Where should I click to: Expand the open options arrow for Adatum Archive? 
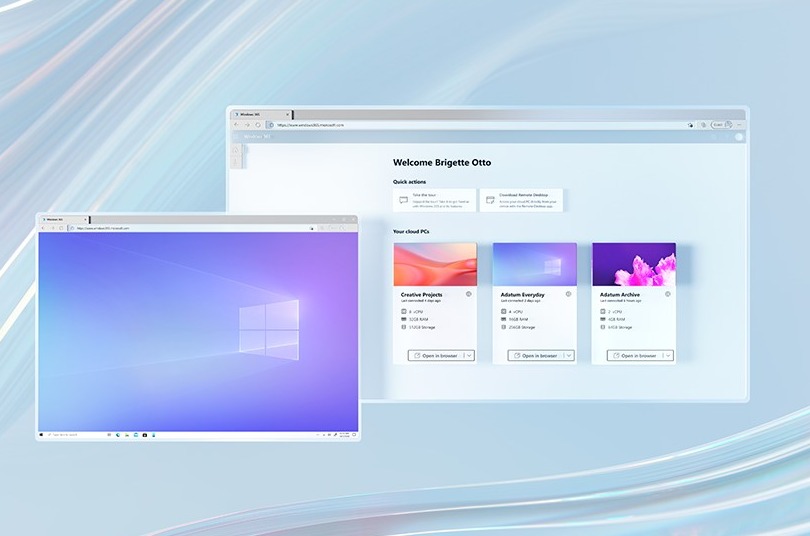[668, 356]
